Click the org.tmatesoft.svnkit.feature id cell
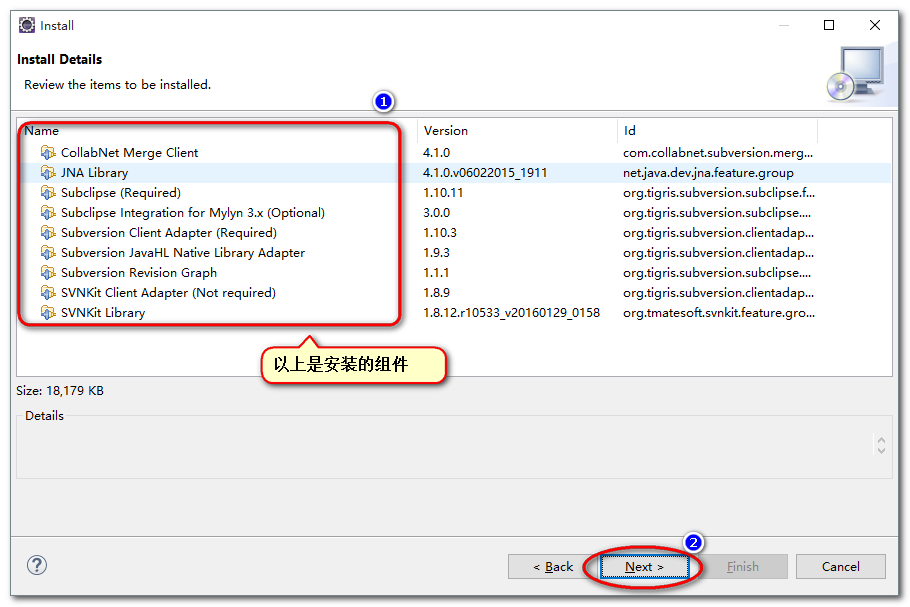Viewport: 910px width, 607px height. 718,313
